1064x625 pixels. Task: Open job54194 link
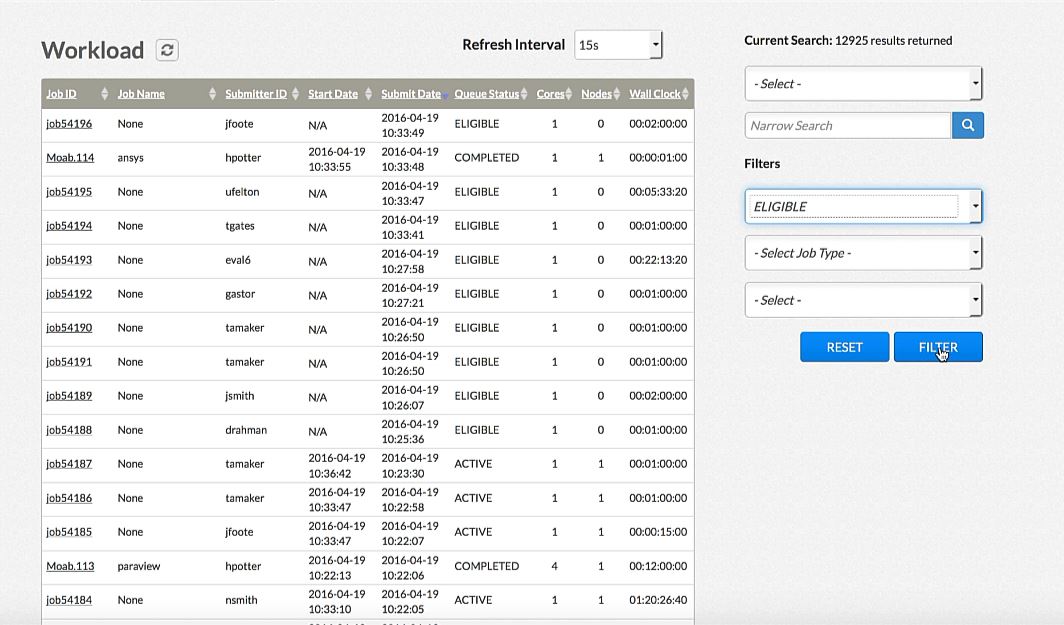[x=69, y=225]
